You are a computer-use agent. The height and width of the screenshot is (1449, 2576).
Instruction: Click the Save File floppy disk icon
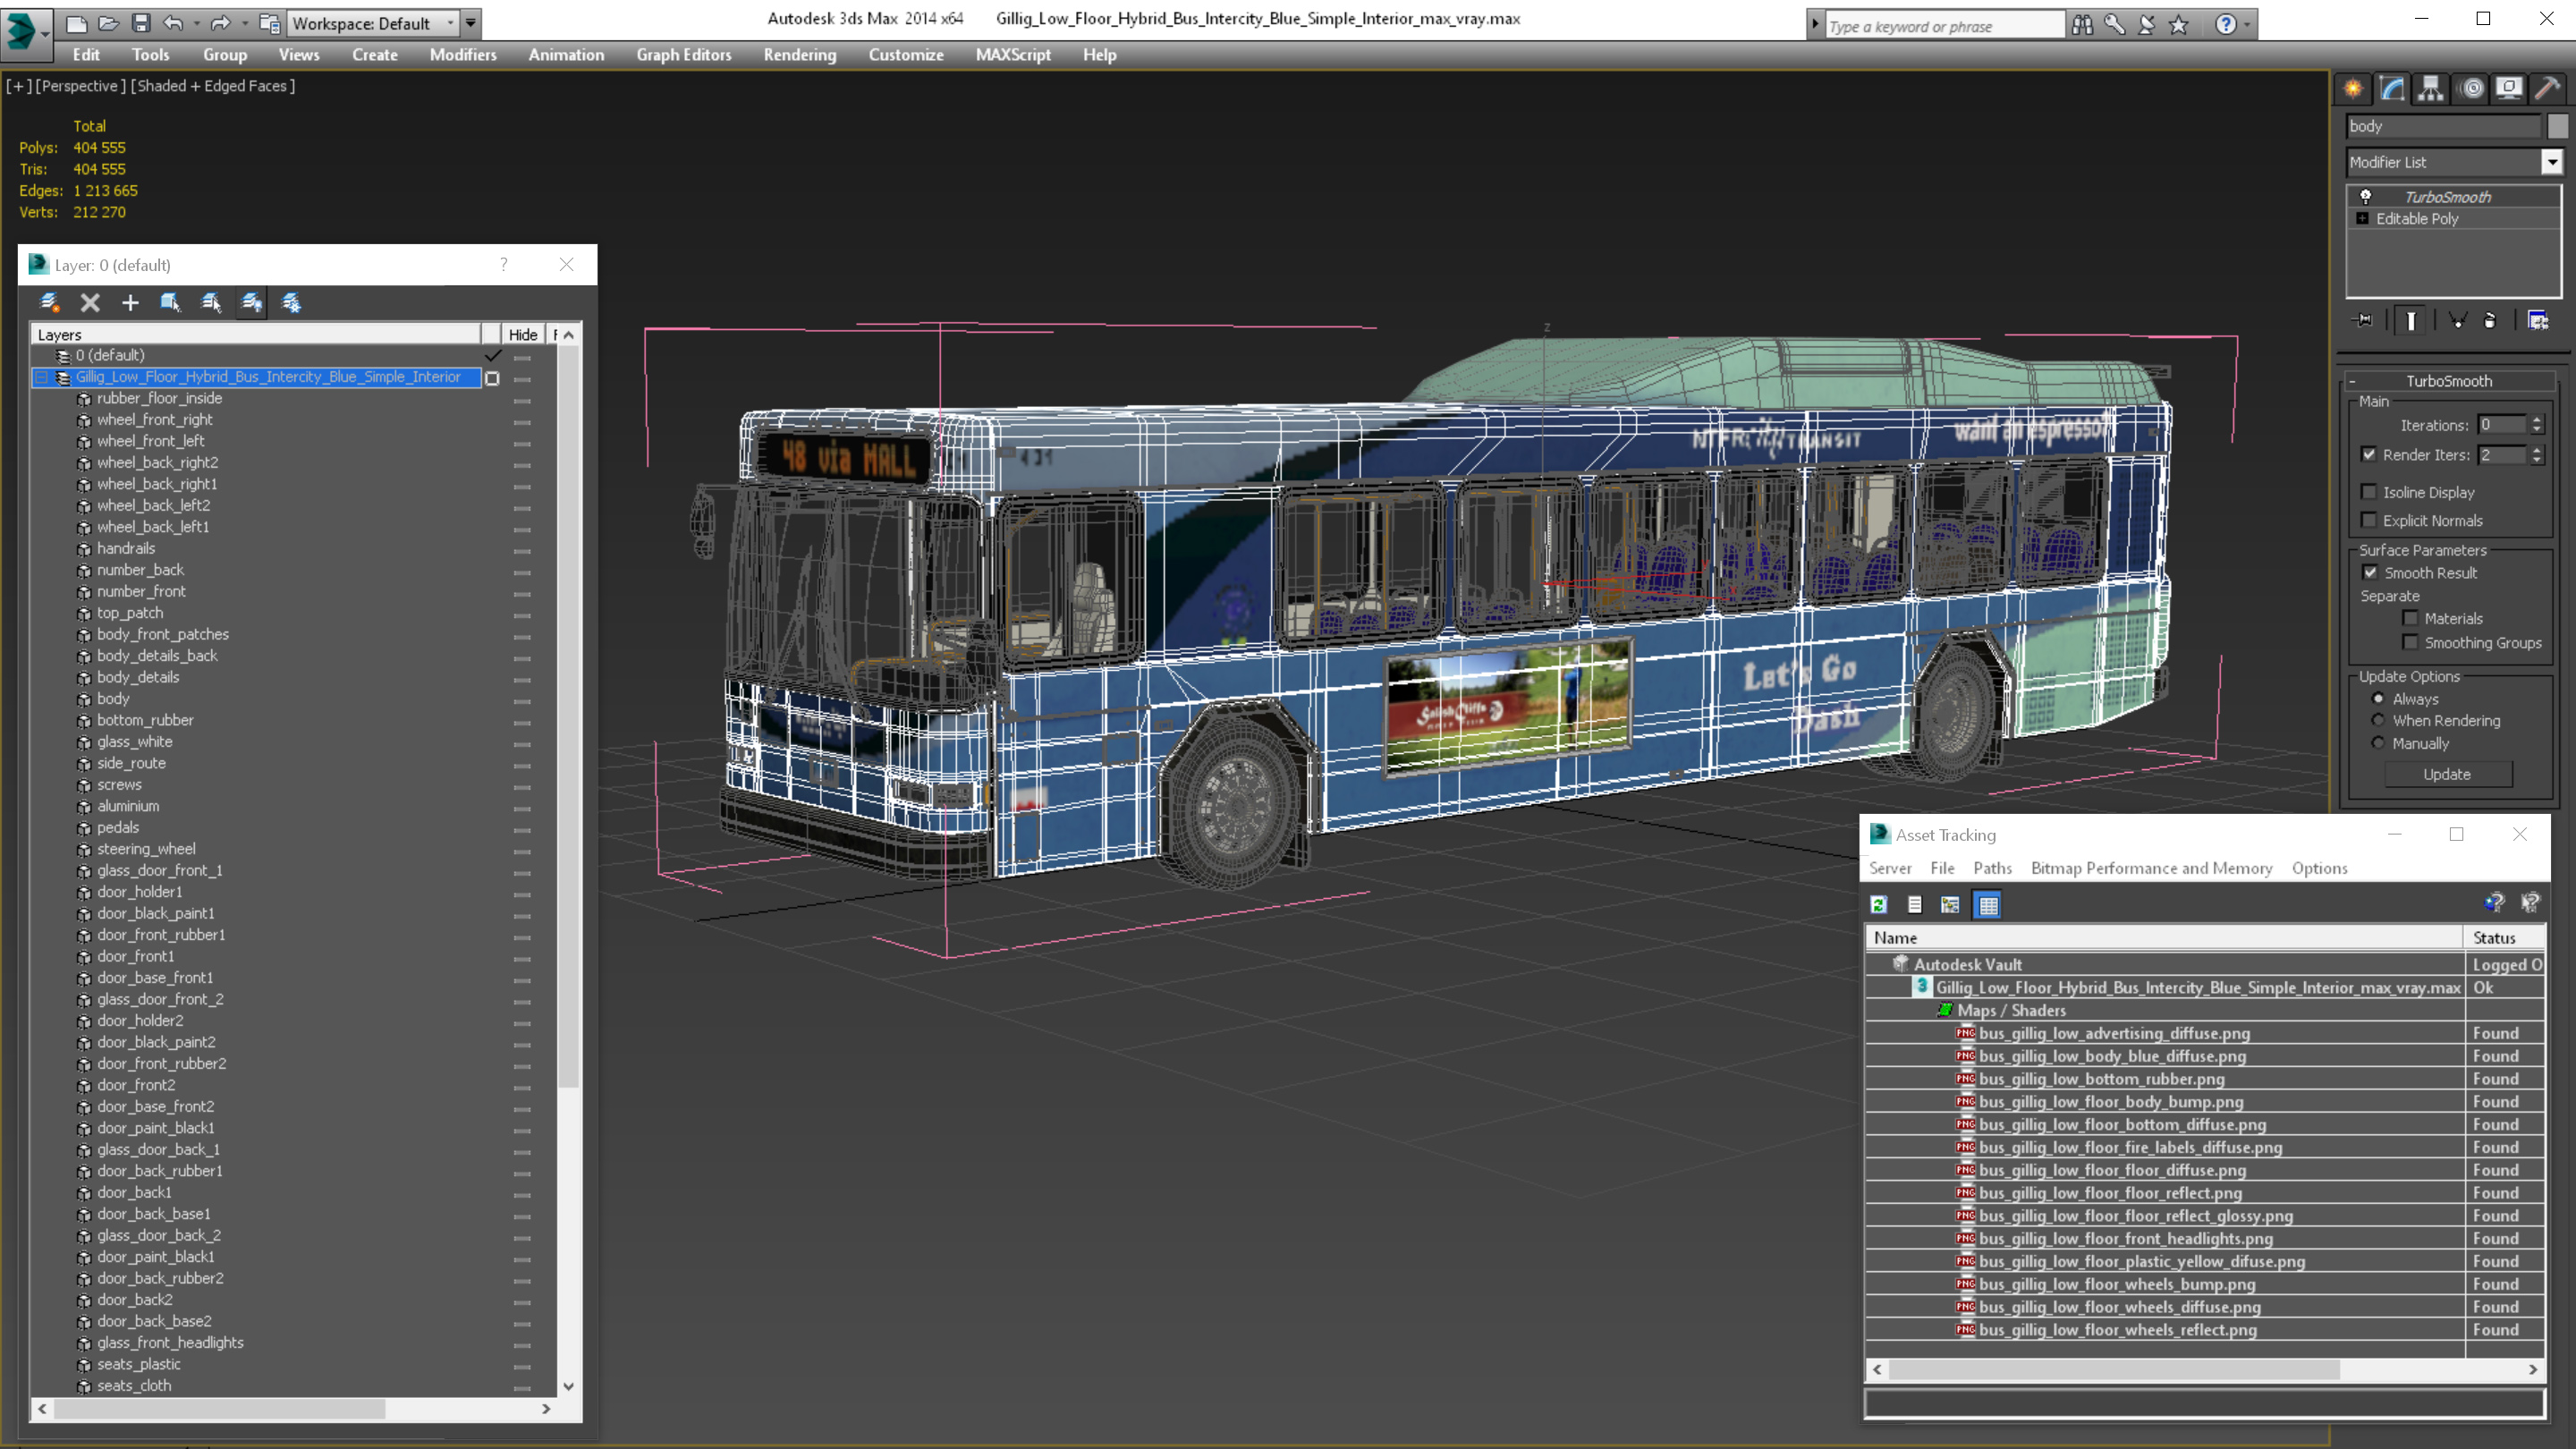point(141,23)
